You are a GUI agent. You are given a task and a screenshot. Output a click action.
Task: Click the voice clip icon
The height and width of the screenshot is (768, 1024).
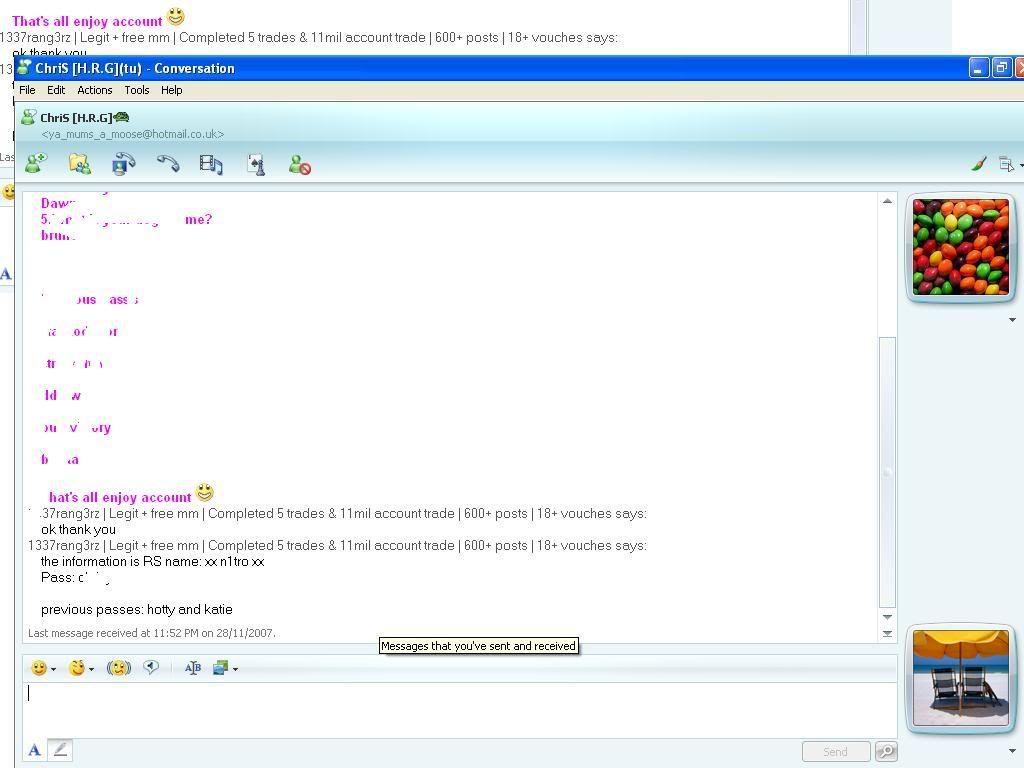click(x=151, y=667)
